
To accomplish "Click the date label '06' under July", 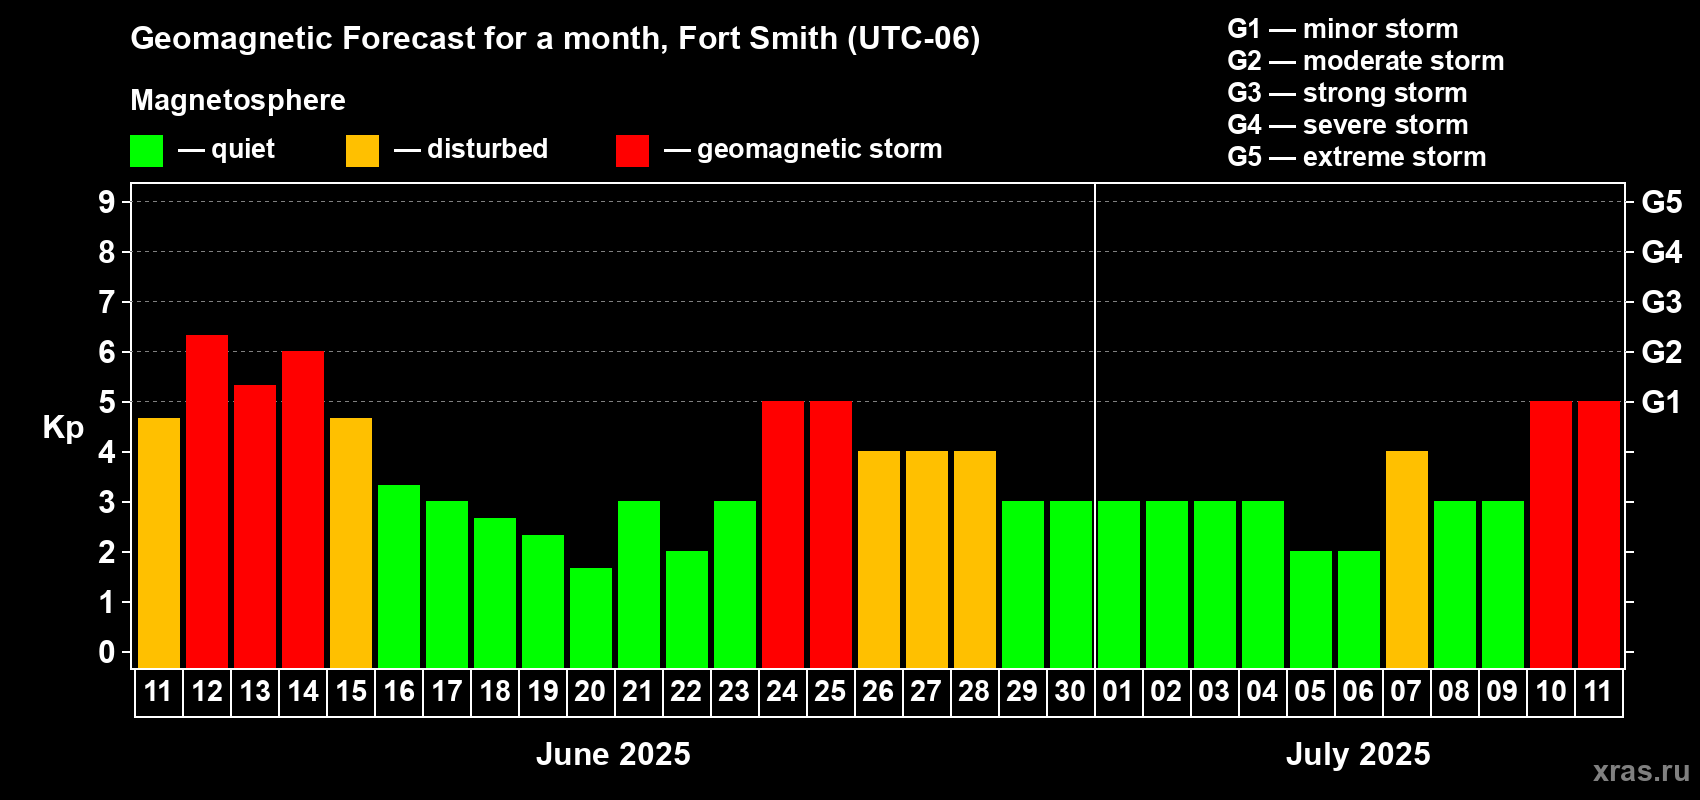I will click(x=1359, y=691).
